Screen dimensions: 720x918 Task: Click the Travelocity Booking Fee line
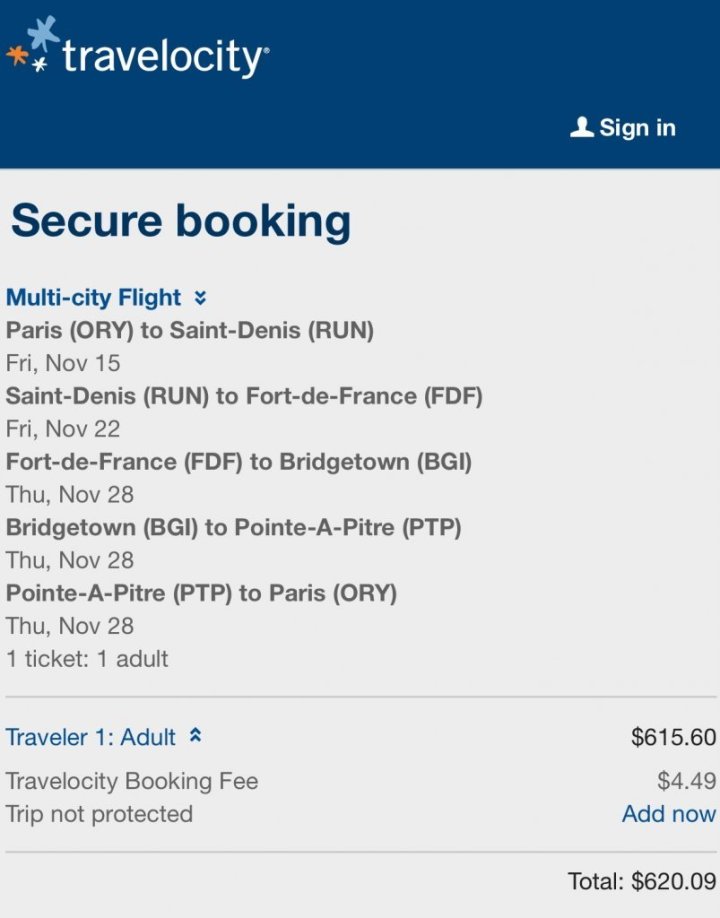click(x=132, y=781)
